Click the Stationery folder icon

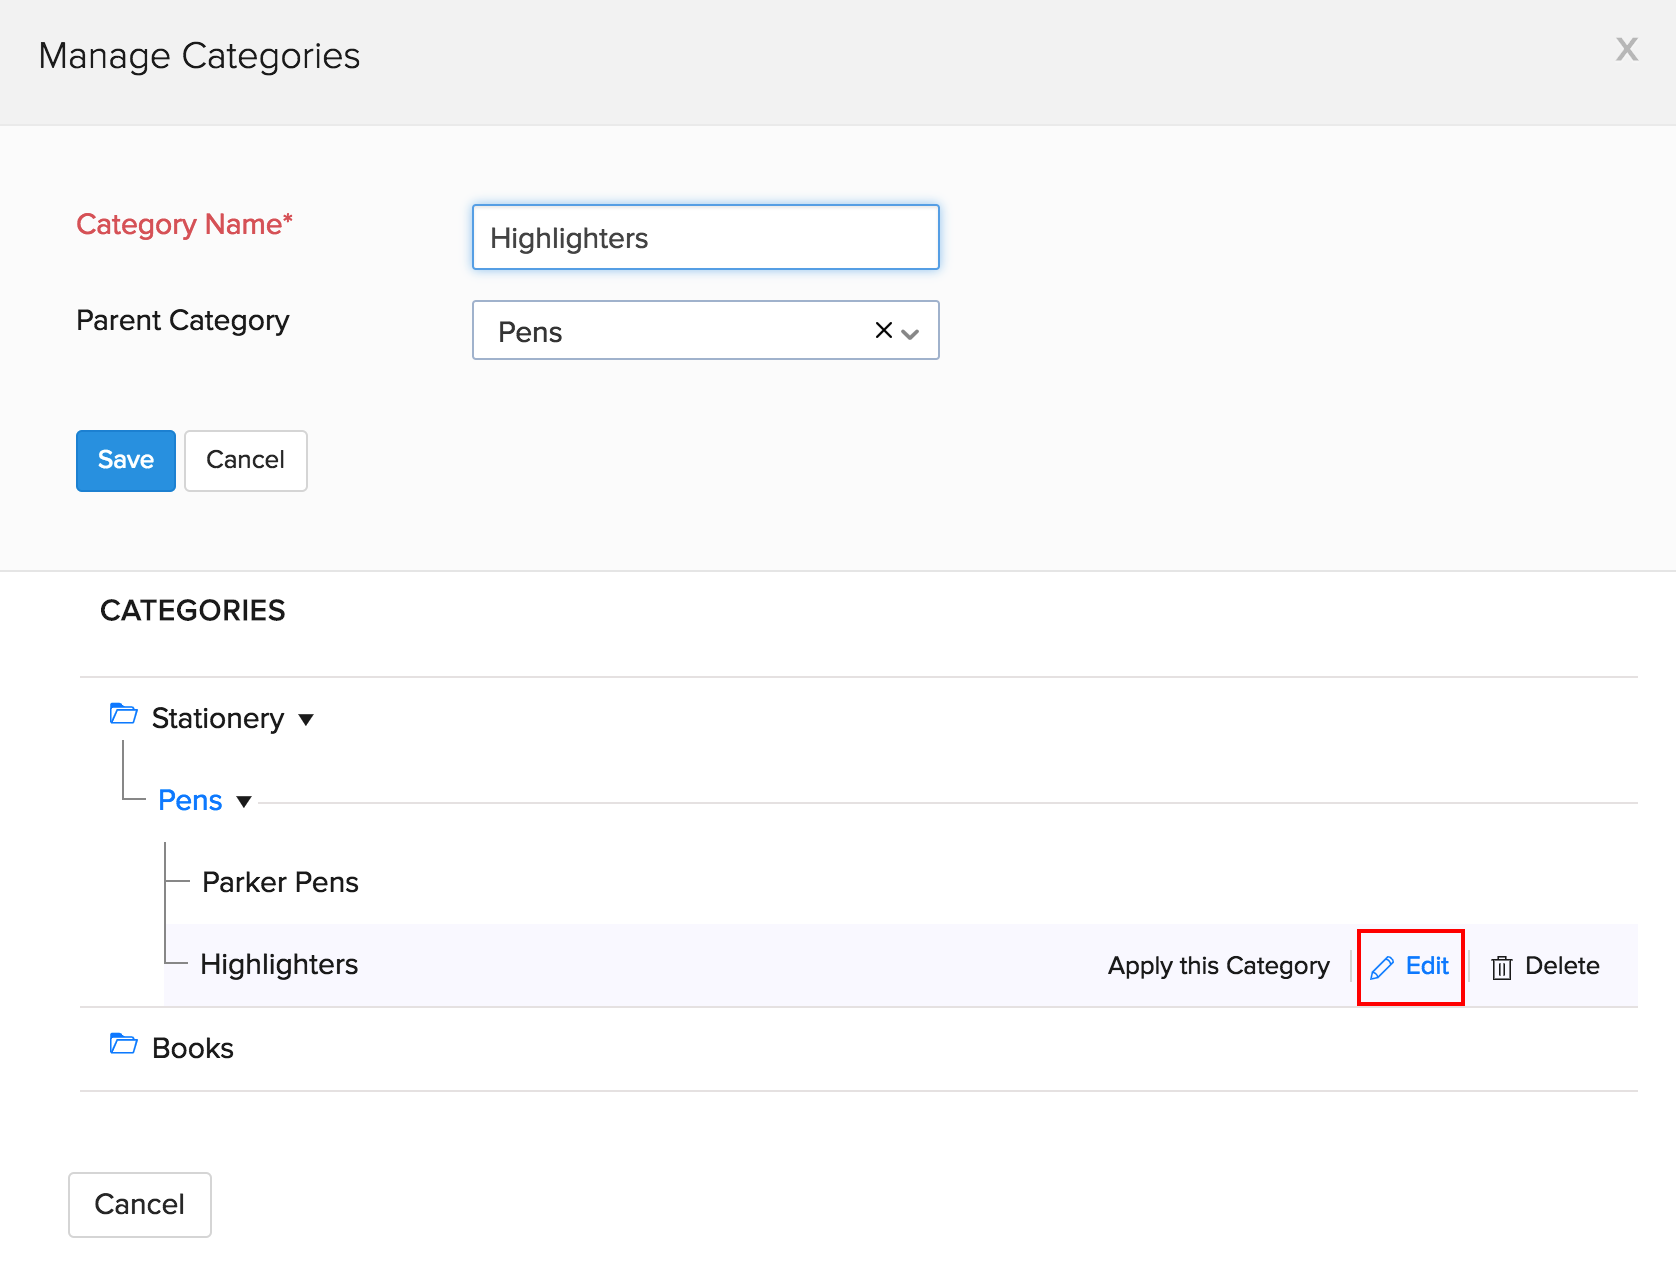[x=123, y=714]
